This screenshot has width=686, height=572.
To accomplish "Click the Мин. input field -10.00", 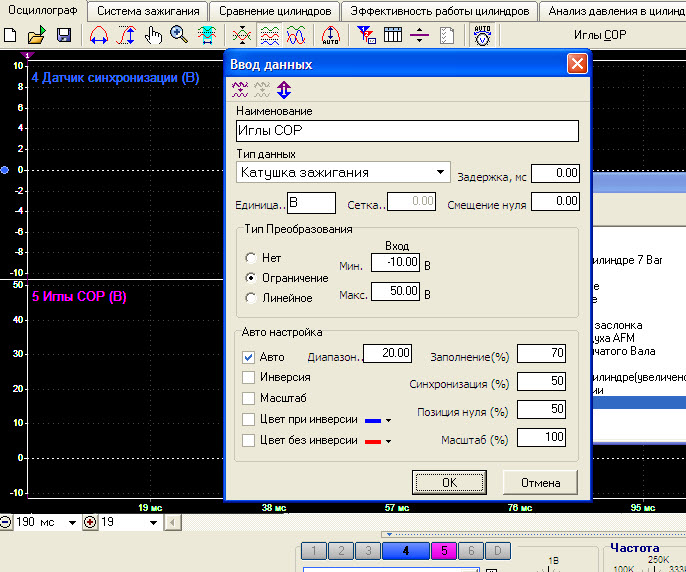I will tap(396, 262).
